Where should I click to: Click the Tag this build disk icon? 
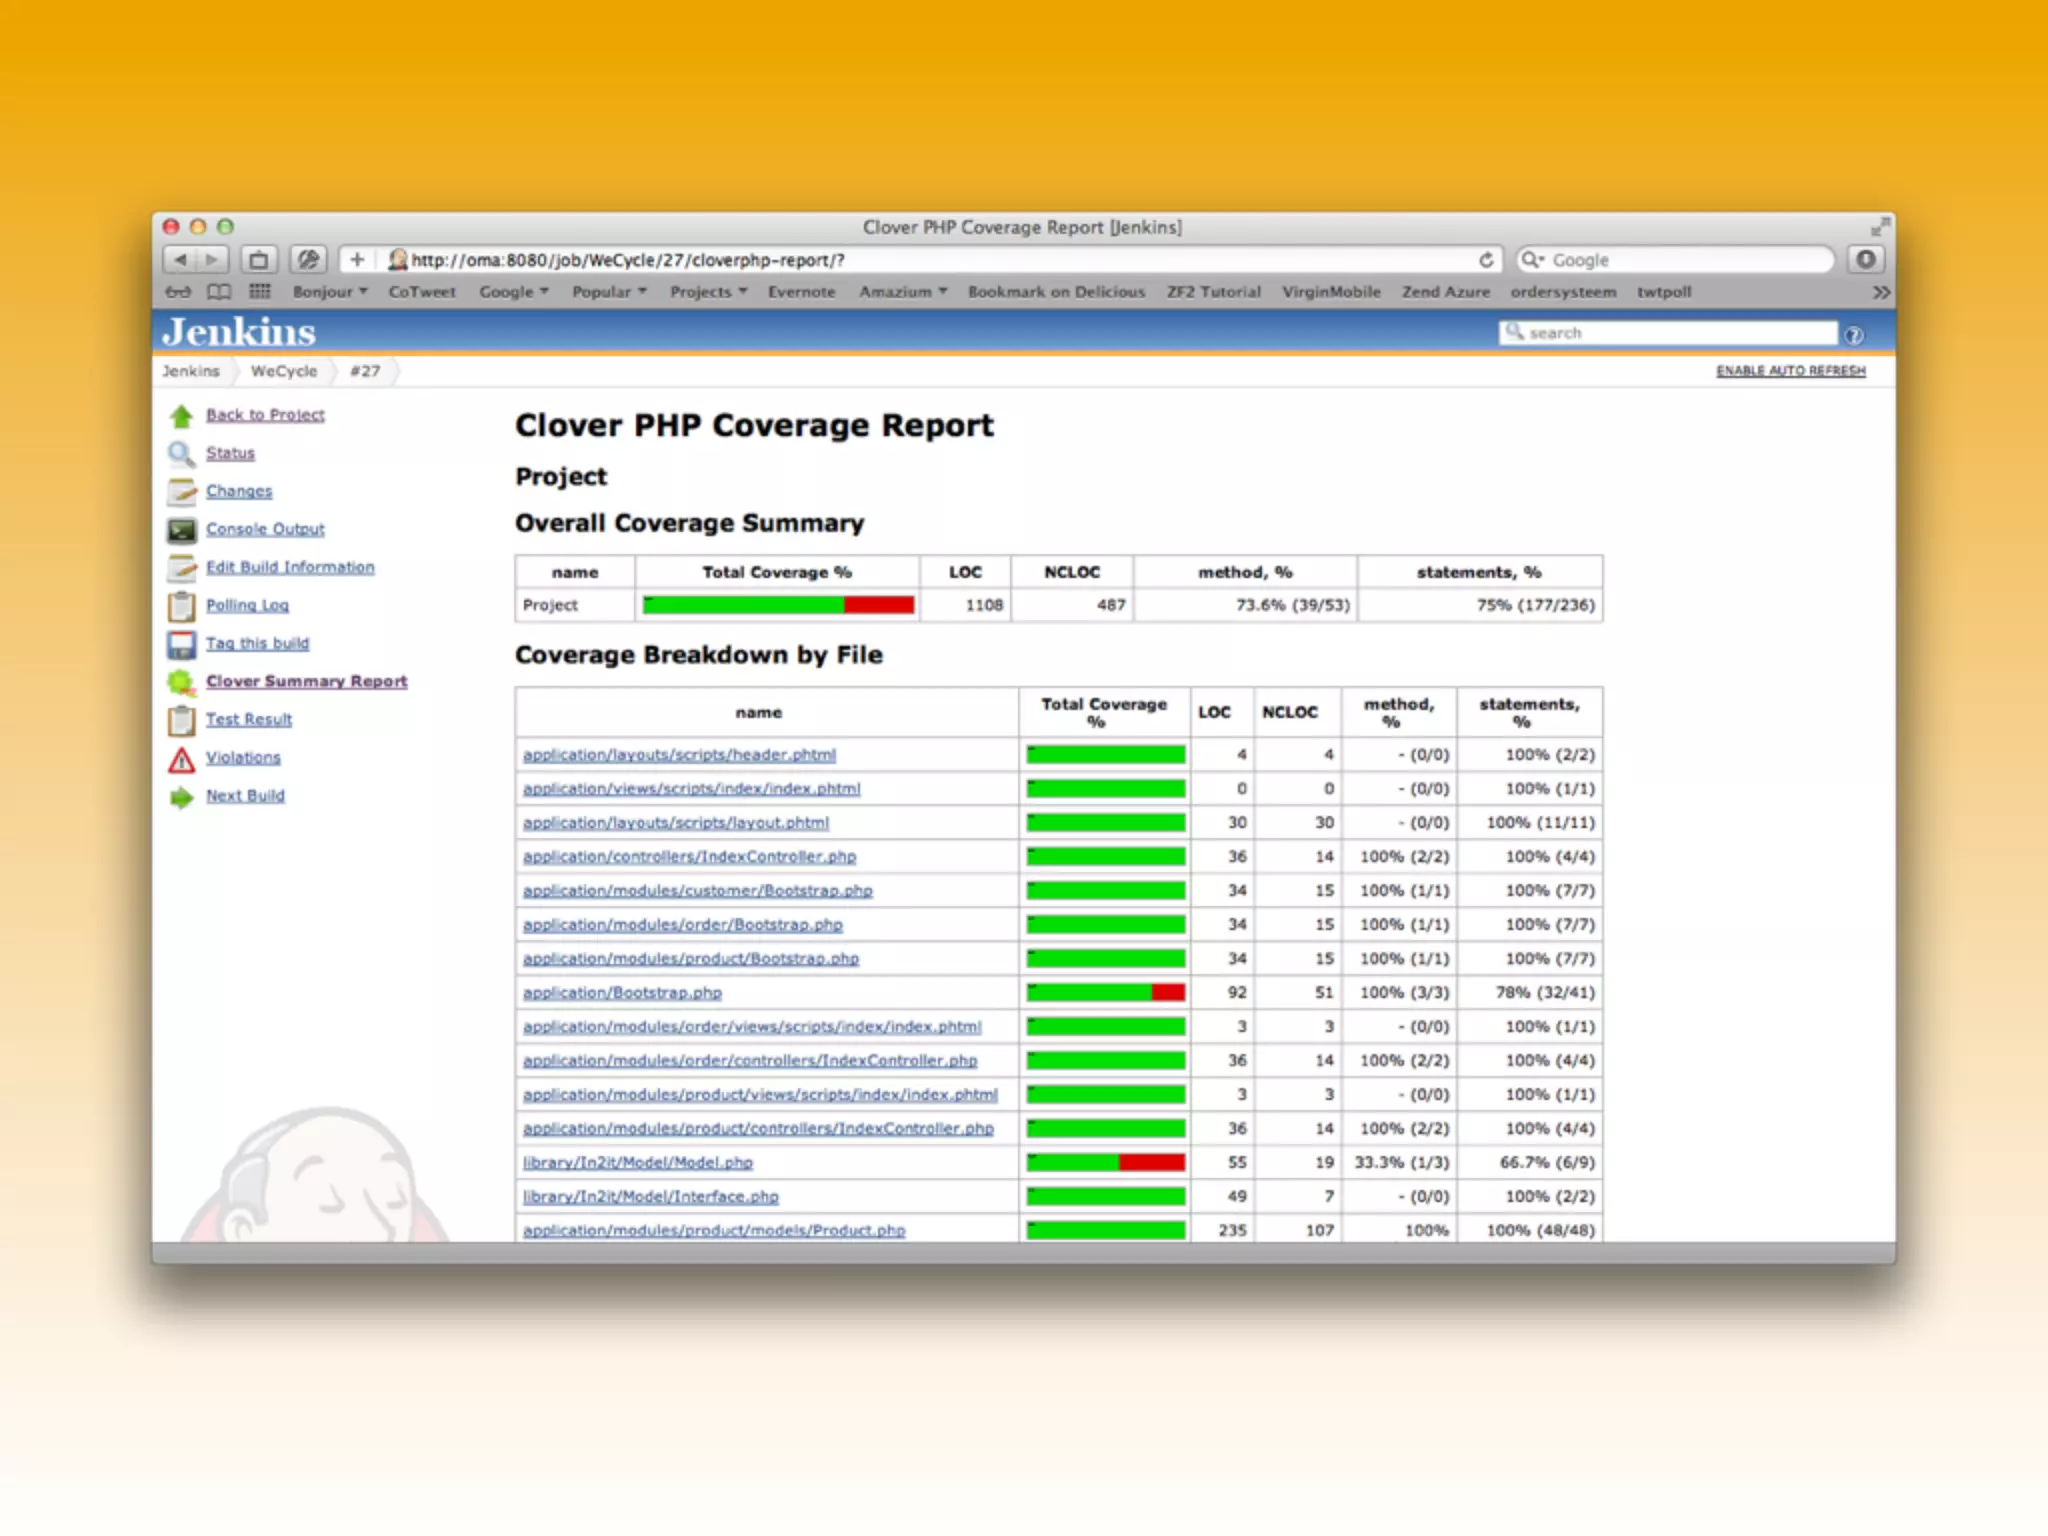click(181, 645)
